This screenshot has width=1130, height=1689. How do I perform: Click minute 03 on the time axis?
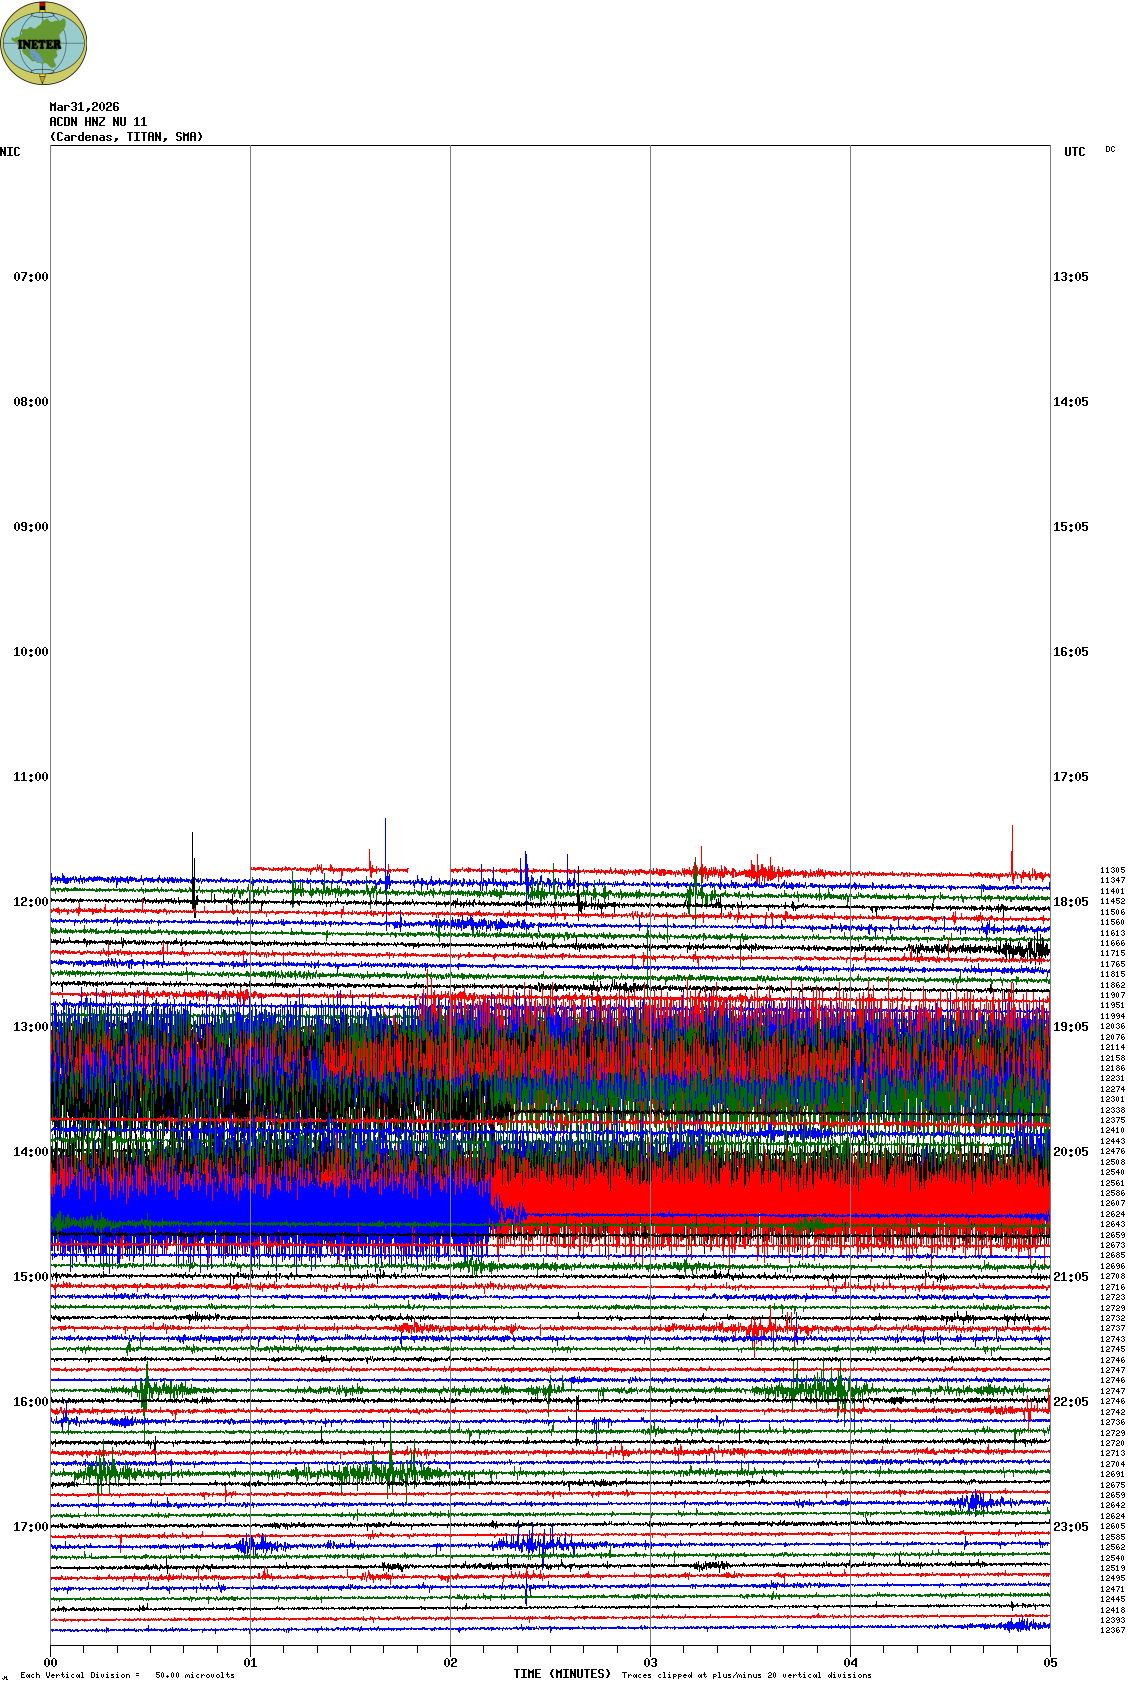pyautogui.click(x=651, y=1663)
